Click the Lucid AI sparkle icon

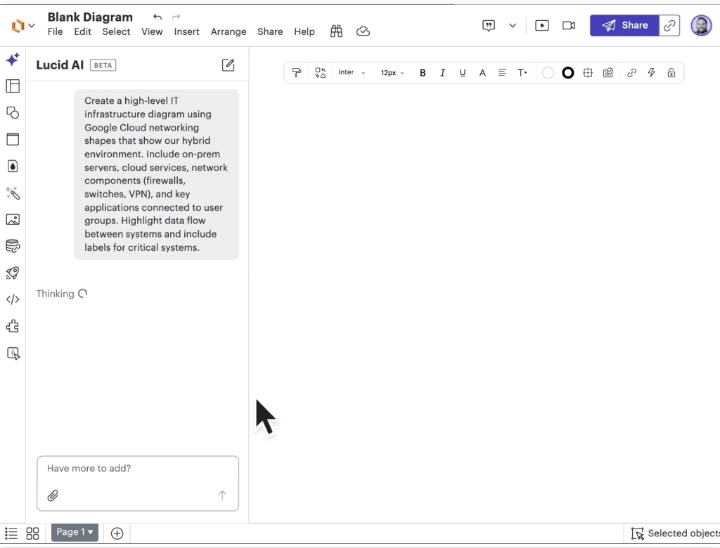coord(13,60)
